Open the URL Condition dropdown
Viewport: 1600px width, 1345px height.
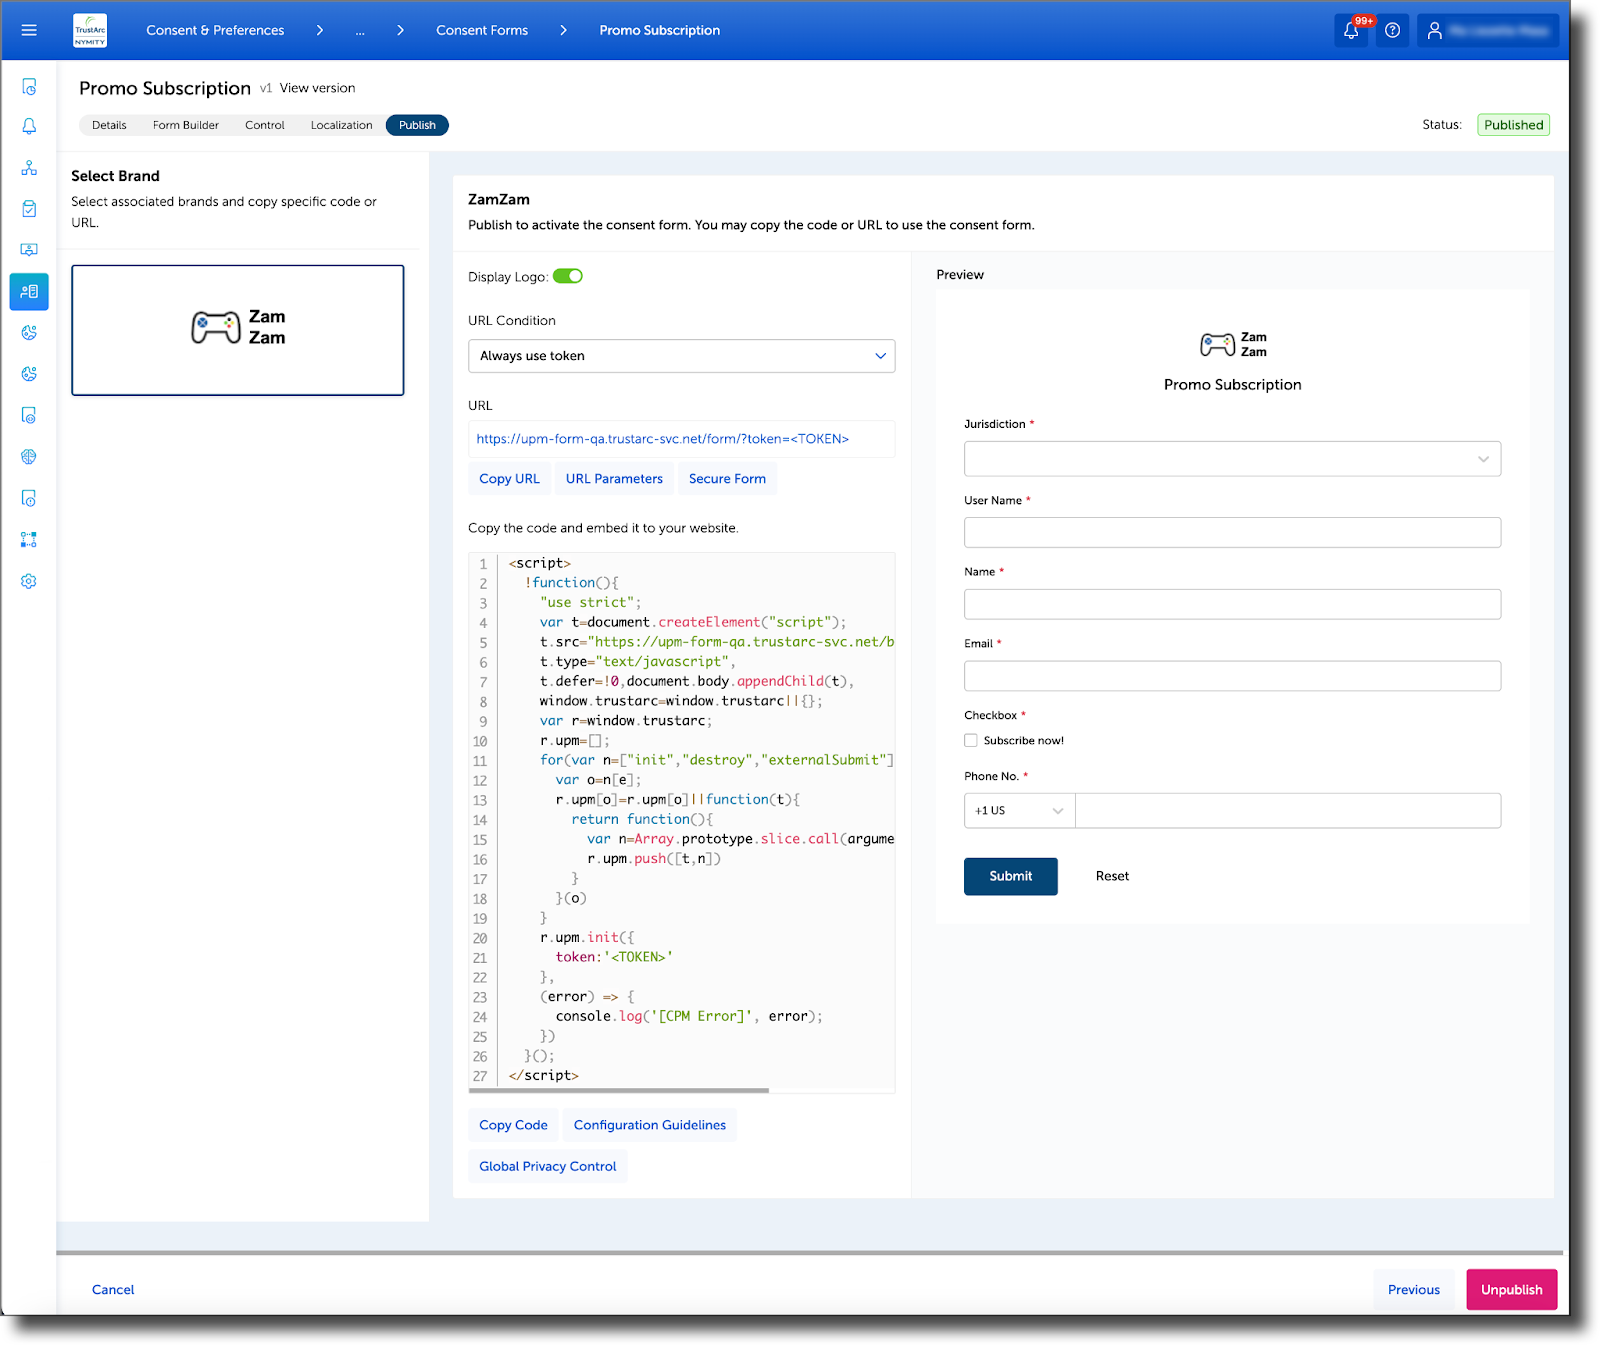(681, 356)
